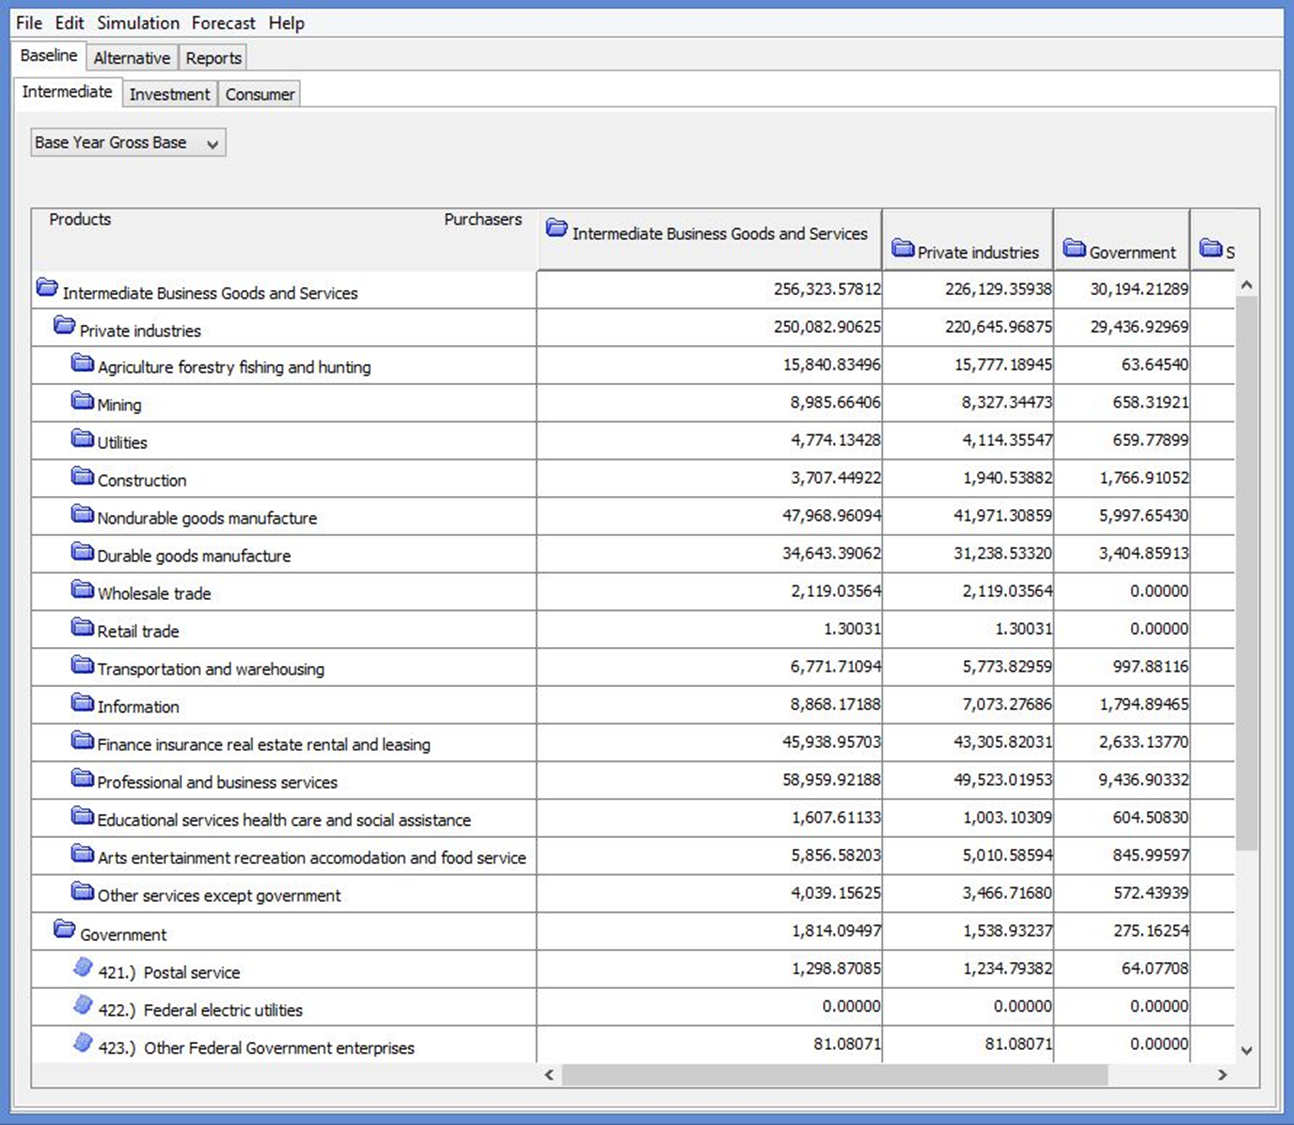Select the Construction row label
The image size is (1294, 1125).
pos(142,480)
